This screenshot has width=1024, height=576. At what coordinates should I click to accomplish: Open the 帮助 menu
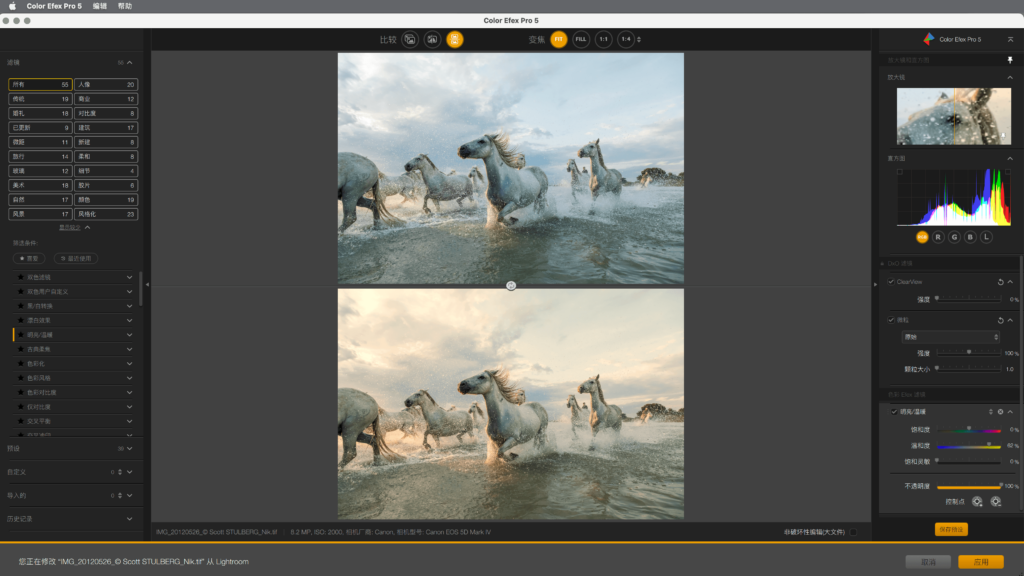(x=125, y=6)
